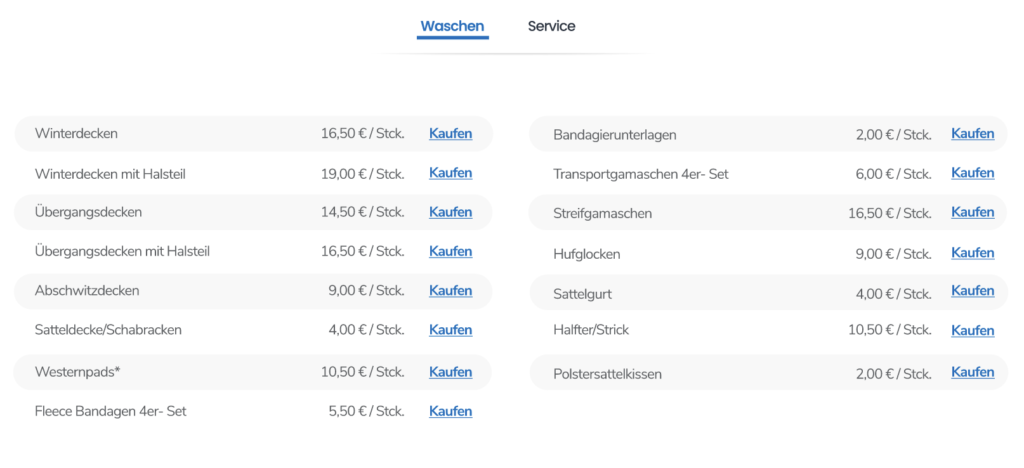Buy Halfter/Strick washing
1024x468 pixels.
[972, 330]
